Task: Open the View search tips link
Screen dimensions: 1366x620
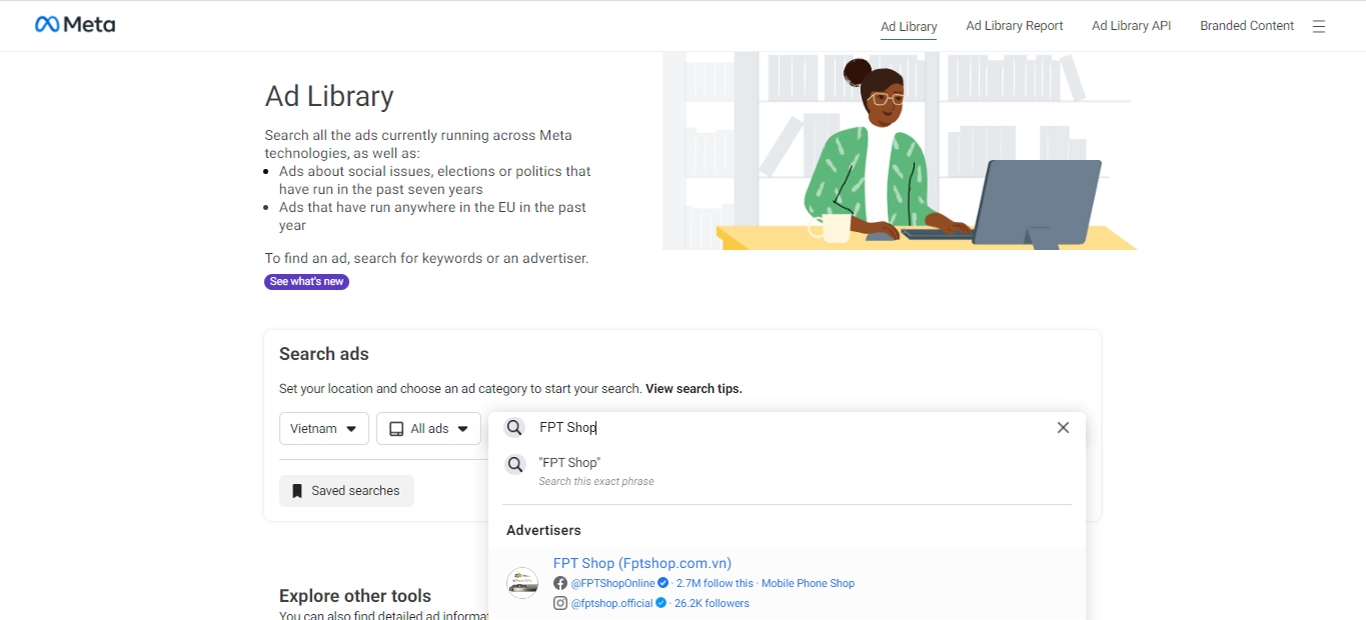Action: (694, 389)
